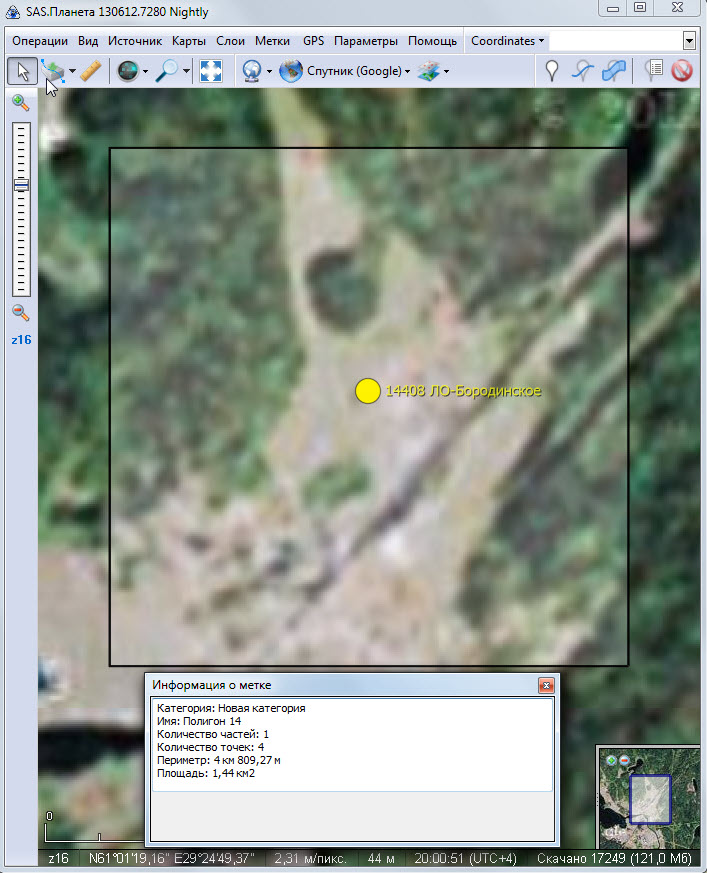The height and width of the screenshot is (873, 707).
Task: Close the Информация о метке window
Action: click(545, 685)
